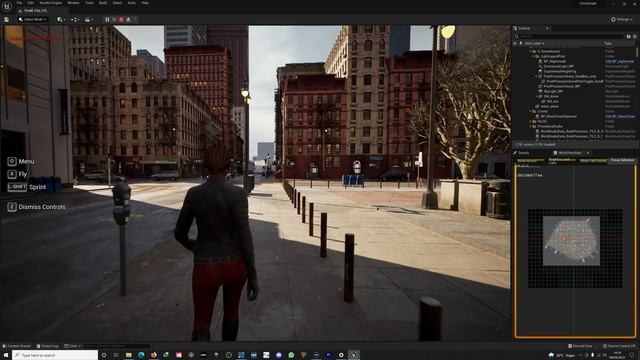Select the DirectionalLight actor row
The width and height of the screenshot is (640, 360).
click(558, 66)
